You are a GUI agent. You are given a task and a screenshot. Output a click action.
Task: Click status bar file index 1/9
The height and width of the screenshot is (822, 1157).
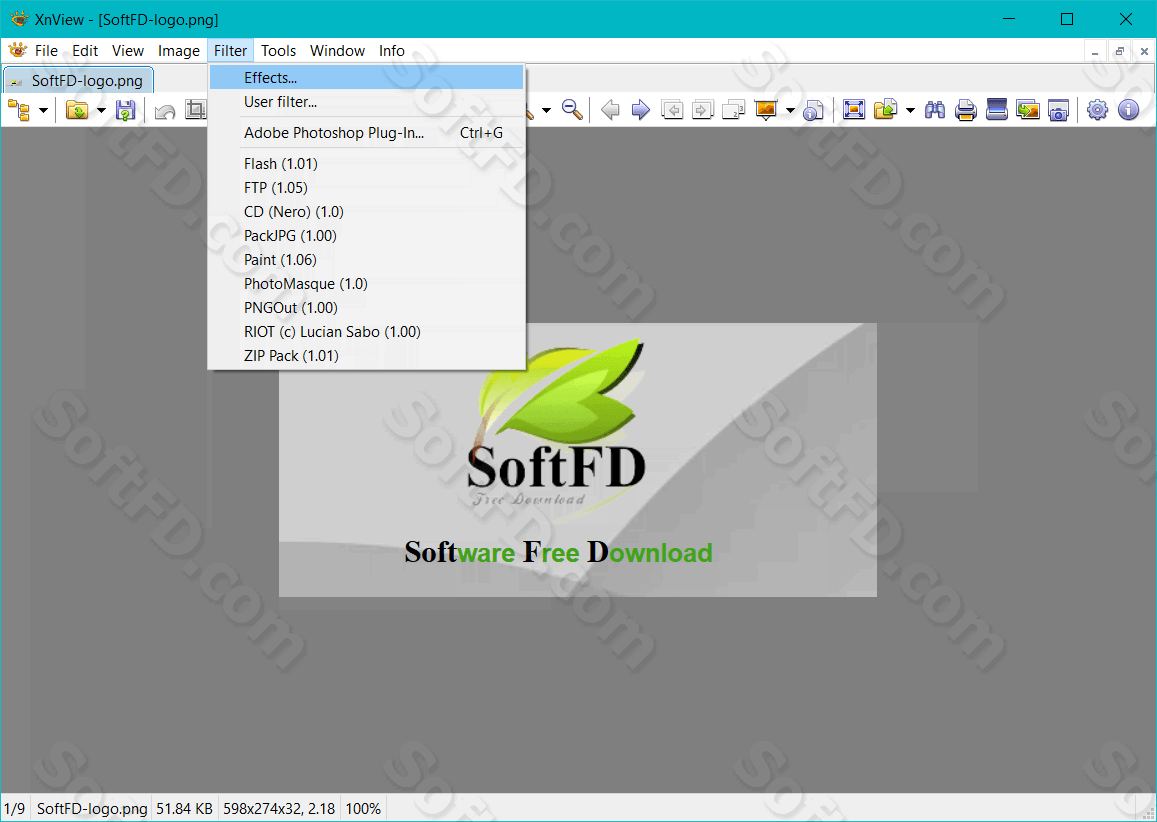point(14,809)
